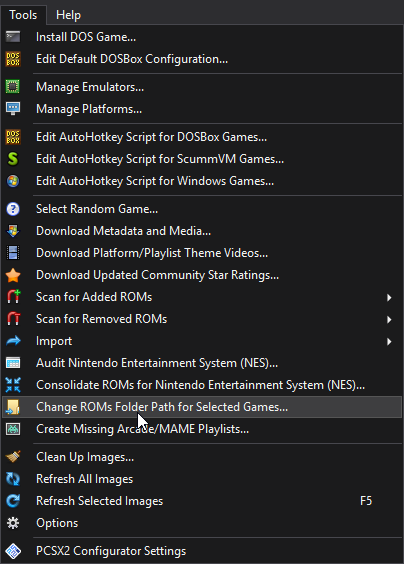Click the orange star icon for Community Star Ratings
The image size is (404, 564).
(x=13, y=275)
